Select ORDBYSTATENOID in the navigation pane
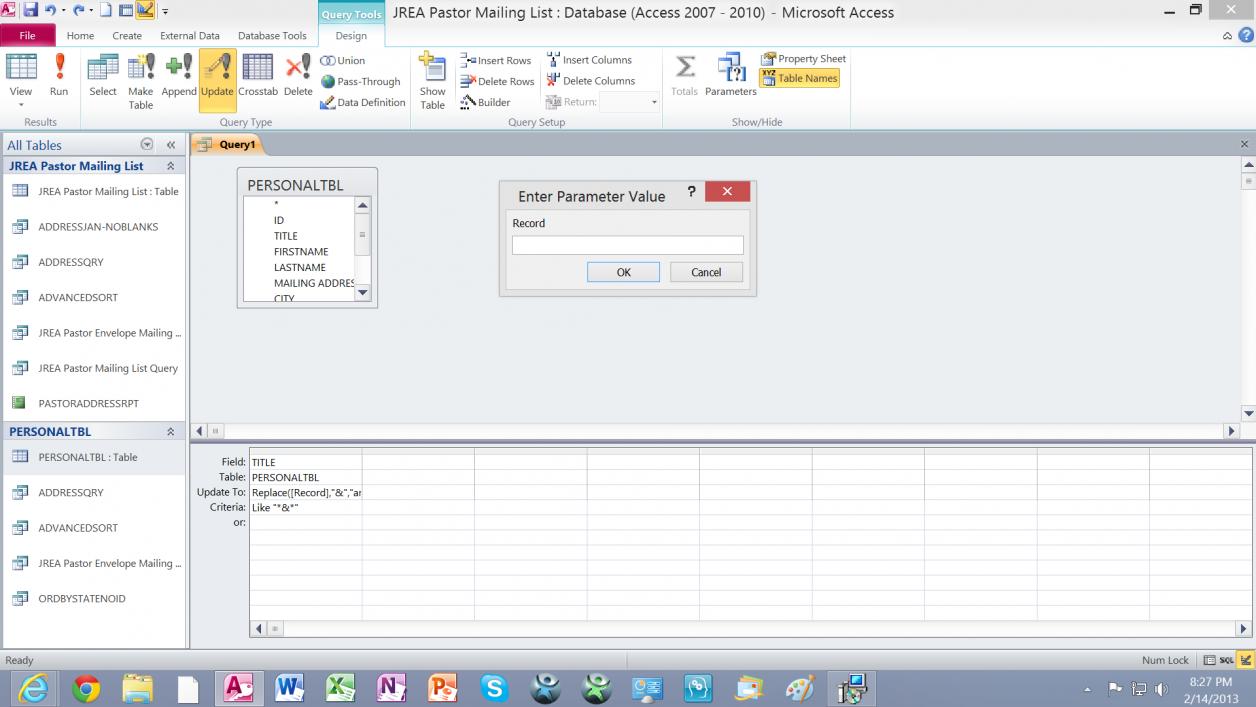 (x=82, y=599)
